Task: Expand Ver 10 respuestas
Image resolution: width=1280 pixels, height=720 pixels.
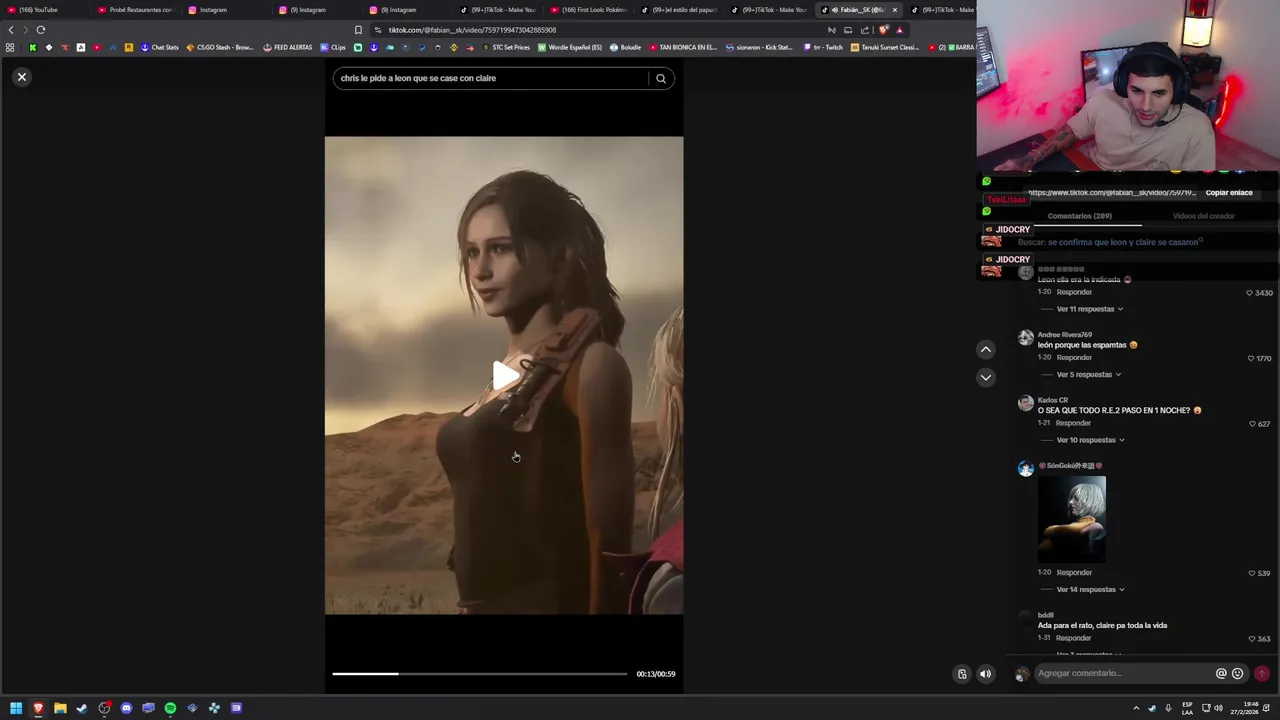Action: pyautogui.click(x=1090, y=440)
